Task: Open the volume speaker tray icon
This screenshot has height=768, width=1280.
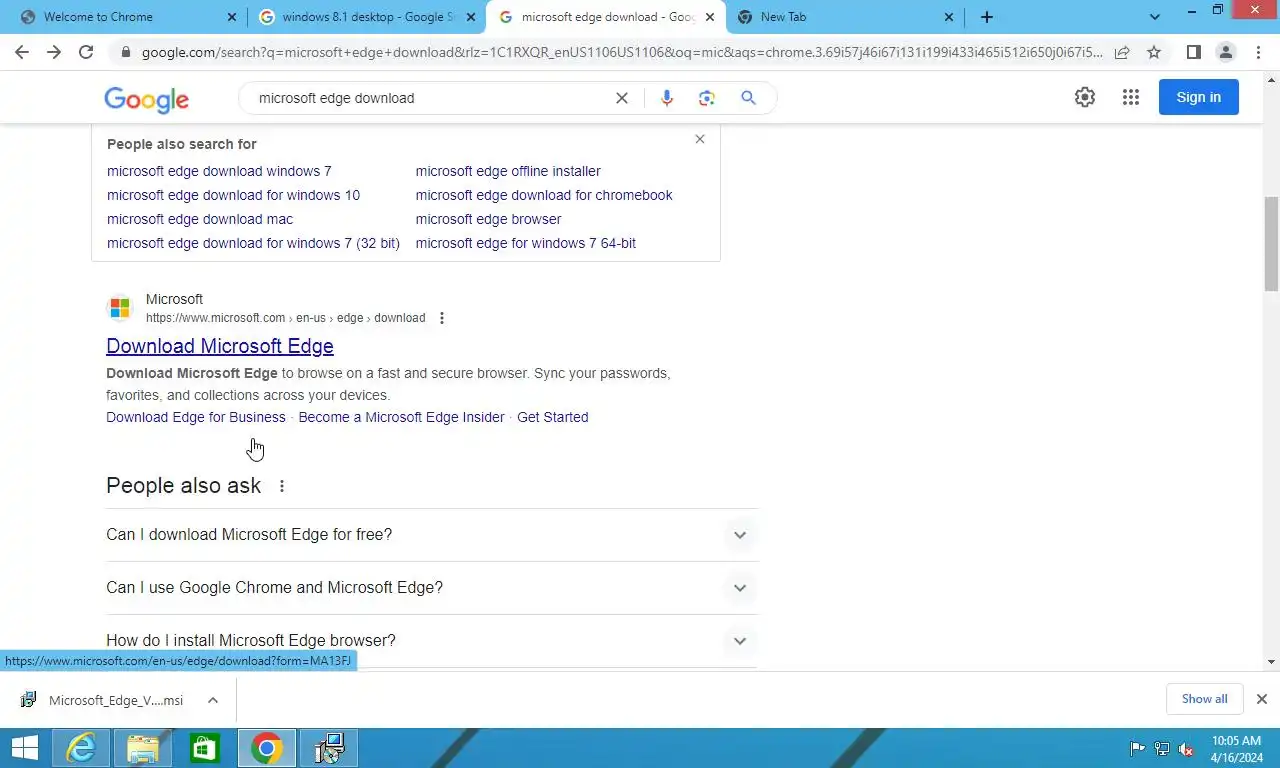Action: [1187, 749]
